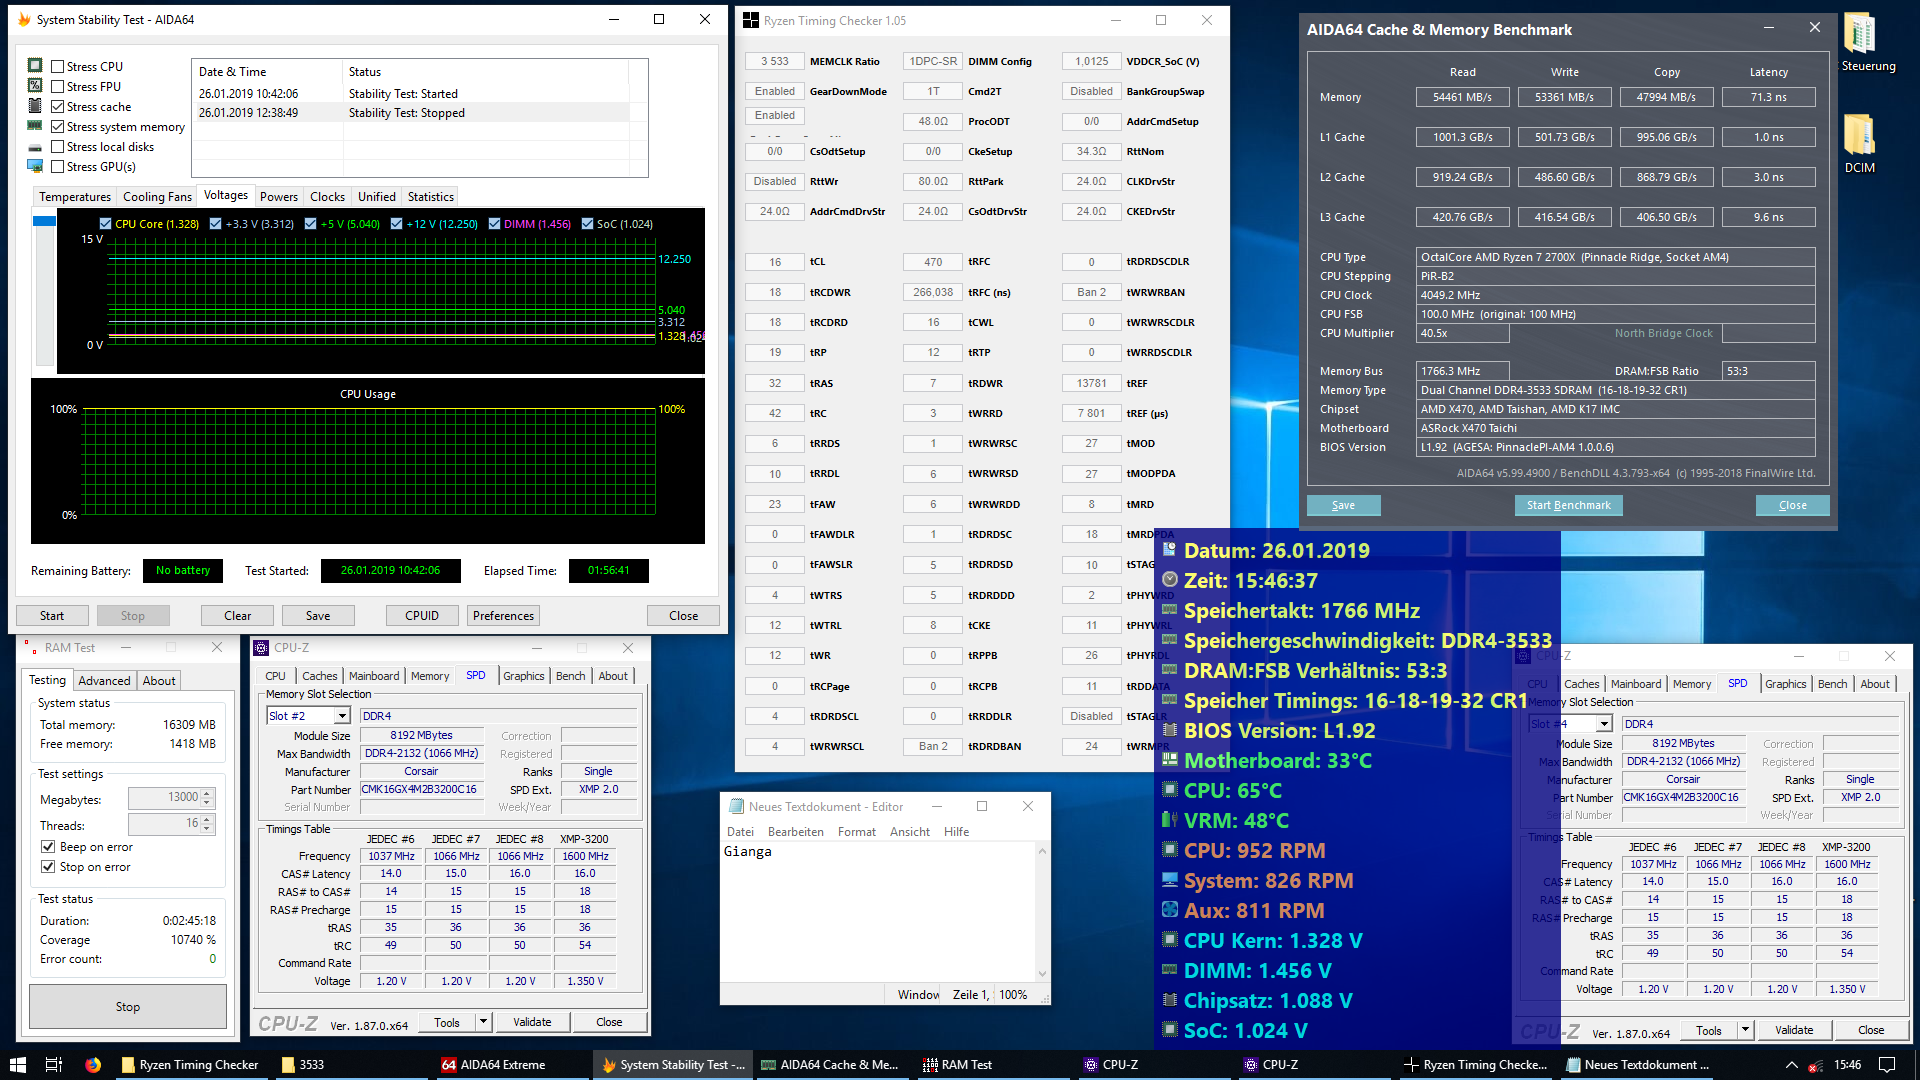Viewport: 1920px width, 1080px height.
Task: Toggle the Beep on error checkbox
Action: (48, 847)
